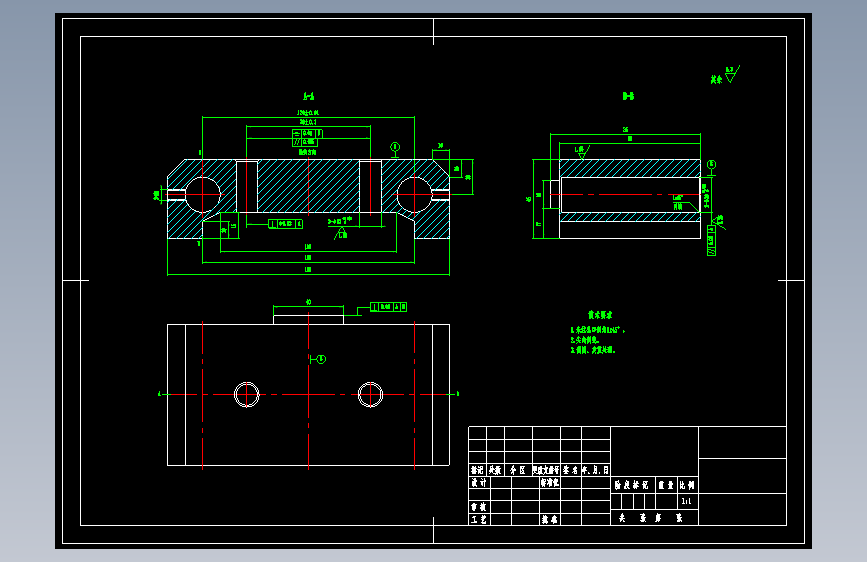This screenshot has height=562, width=867.
Task: Click the 40 dimension above the plan view
Action: (x=309, y=302)
